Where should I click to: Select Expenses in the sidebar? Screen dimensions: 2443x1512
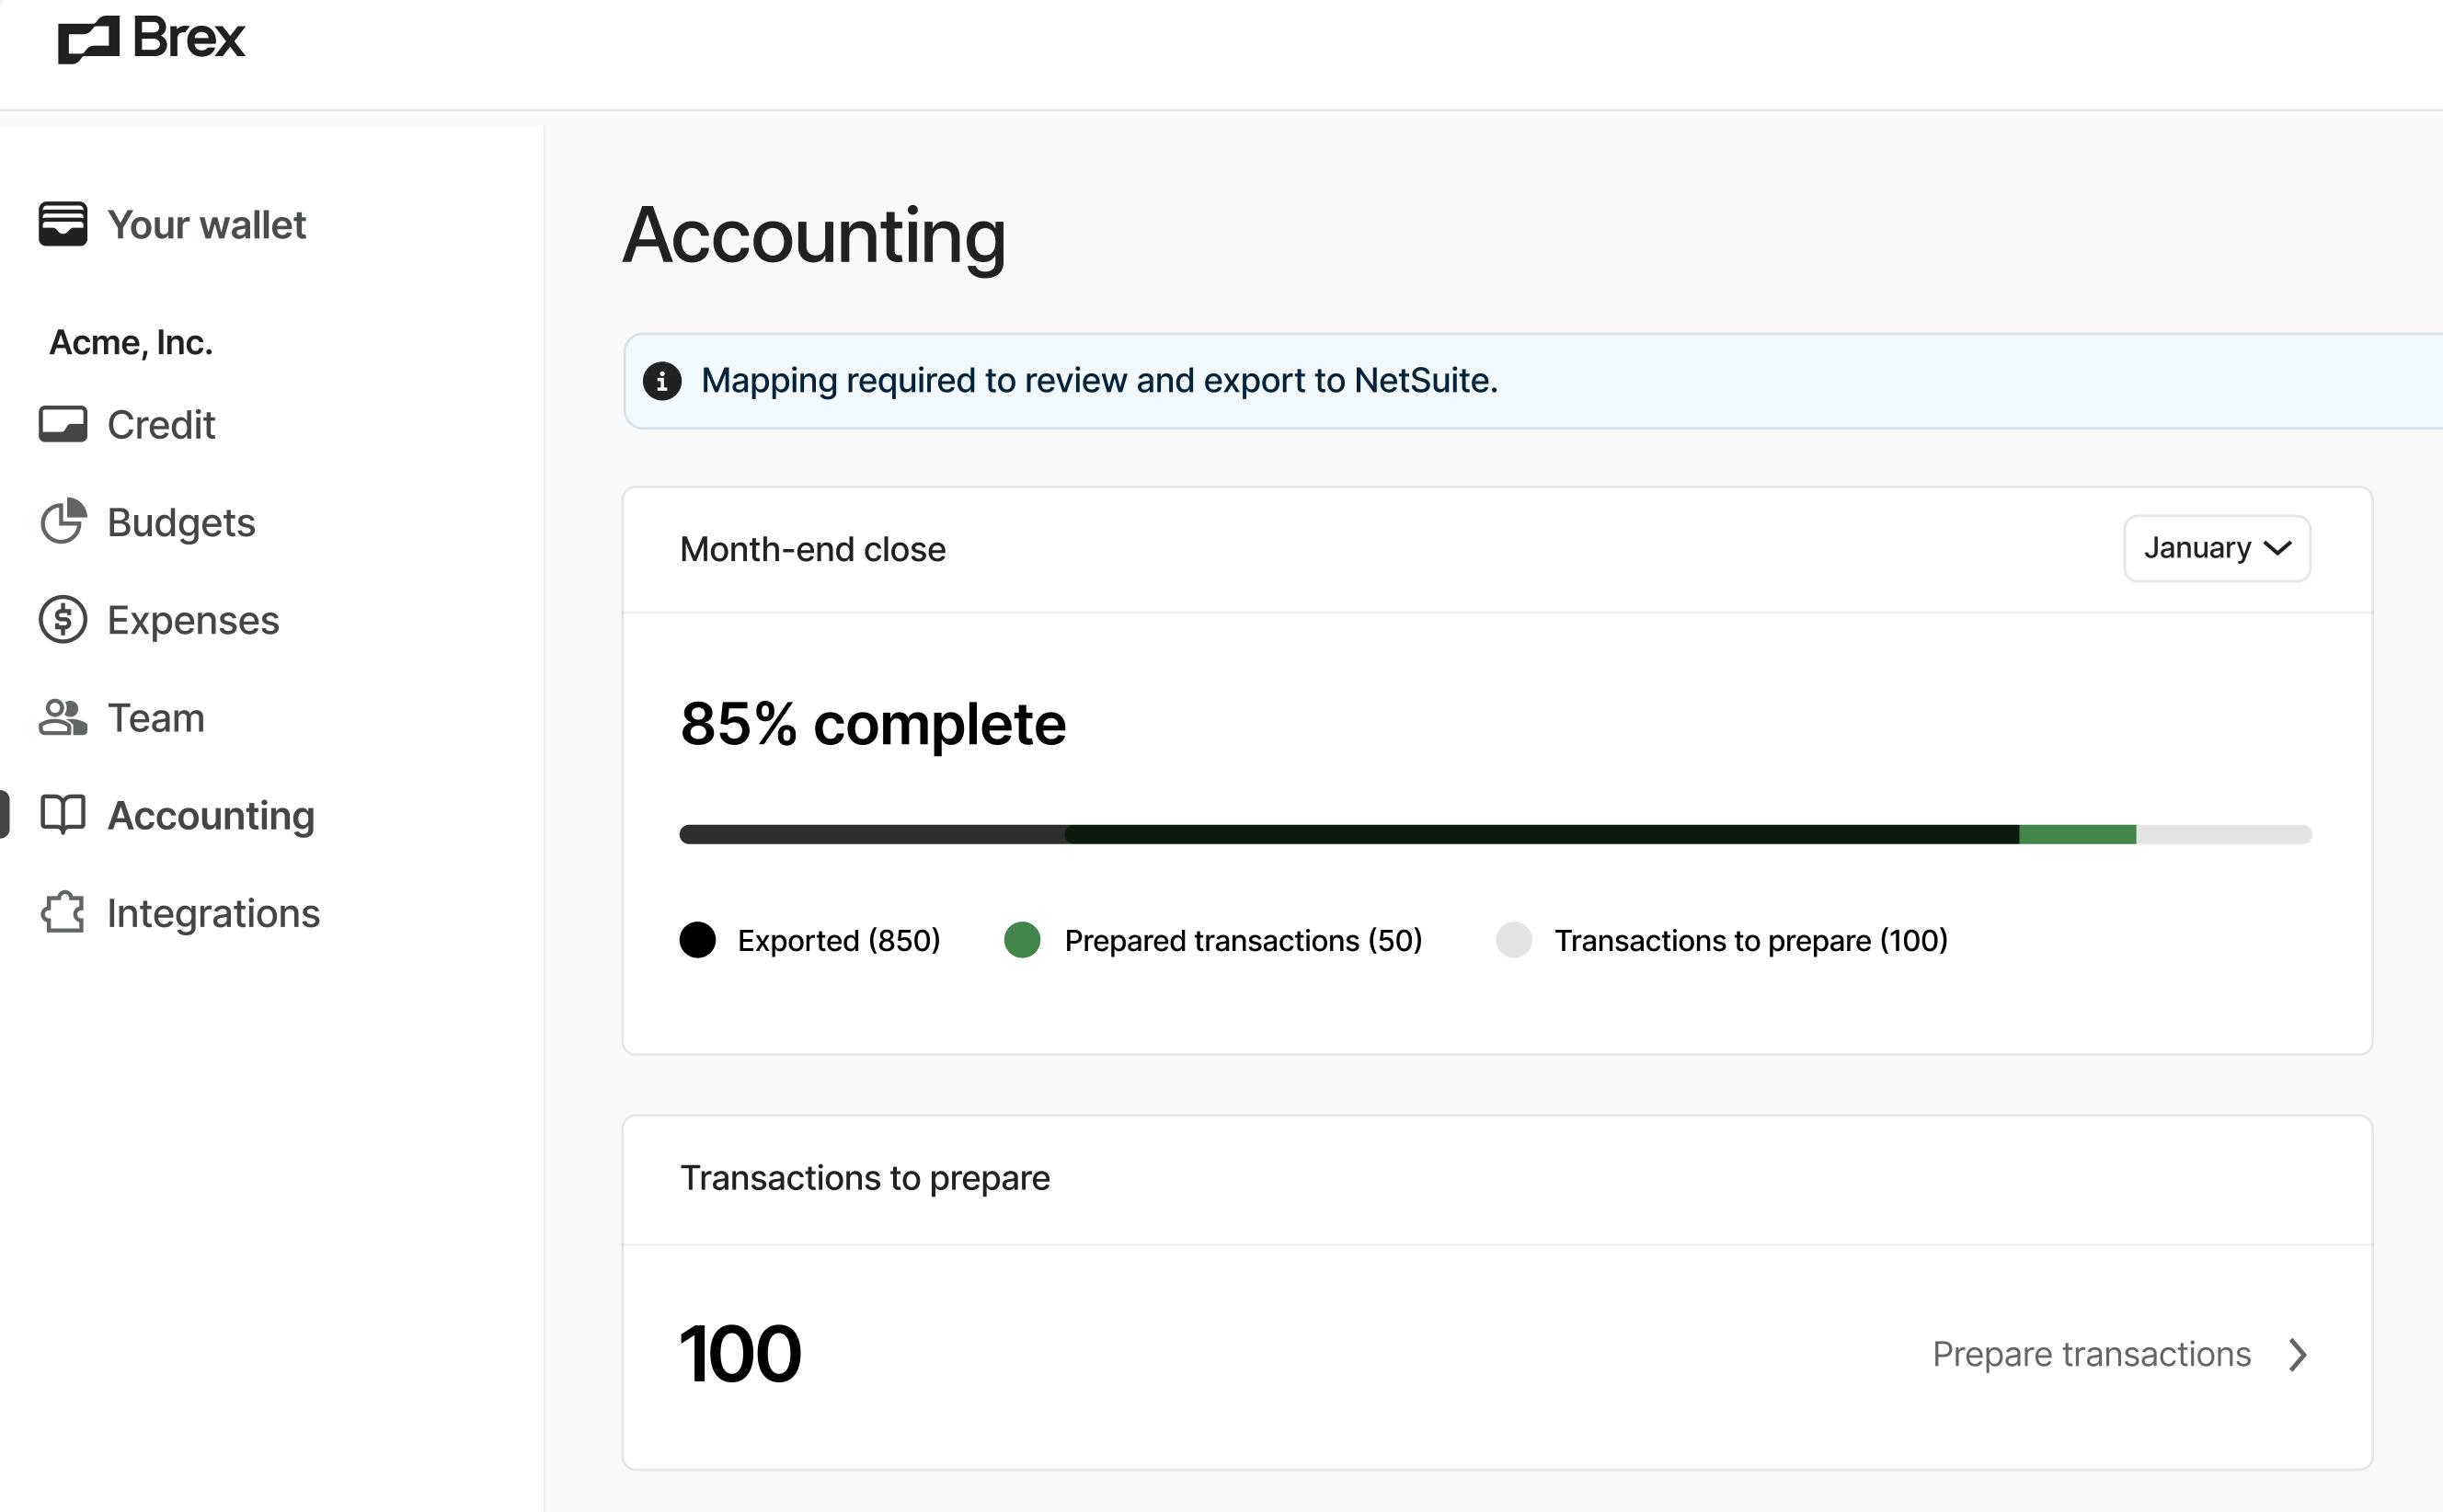193,621
